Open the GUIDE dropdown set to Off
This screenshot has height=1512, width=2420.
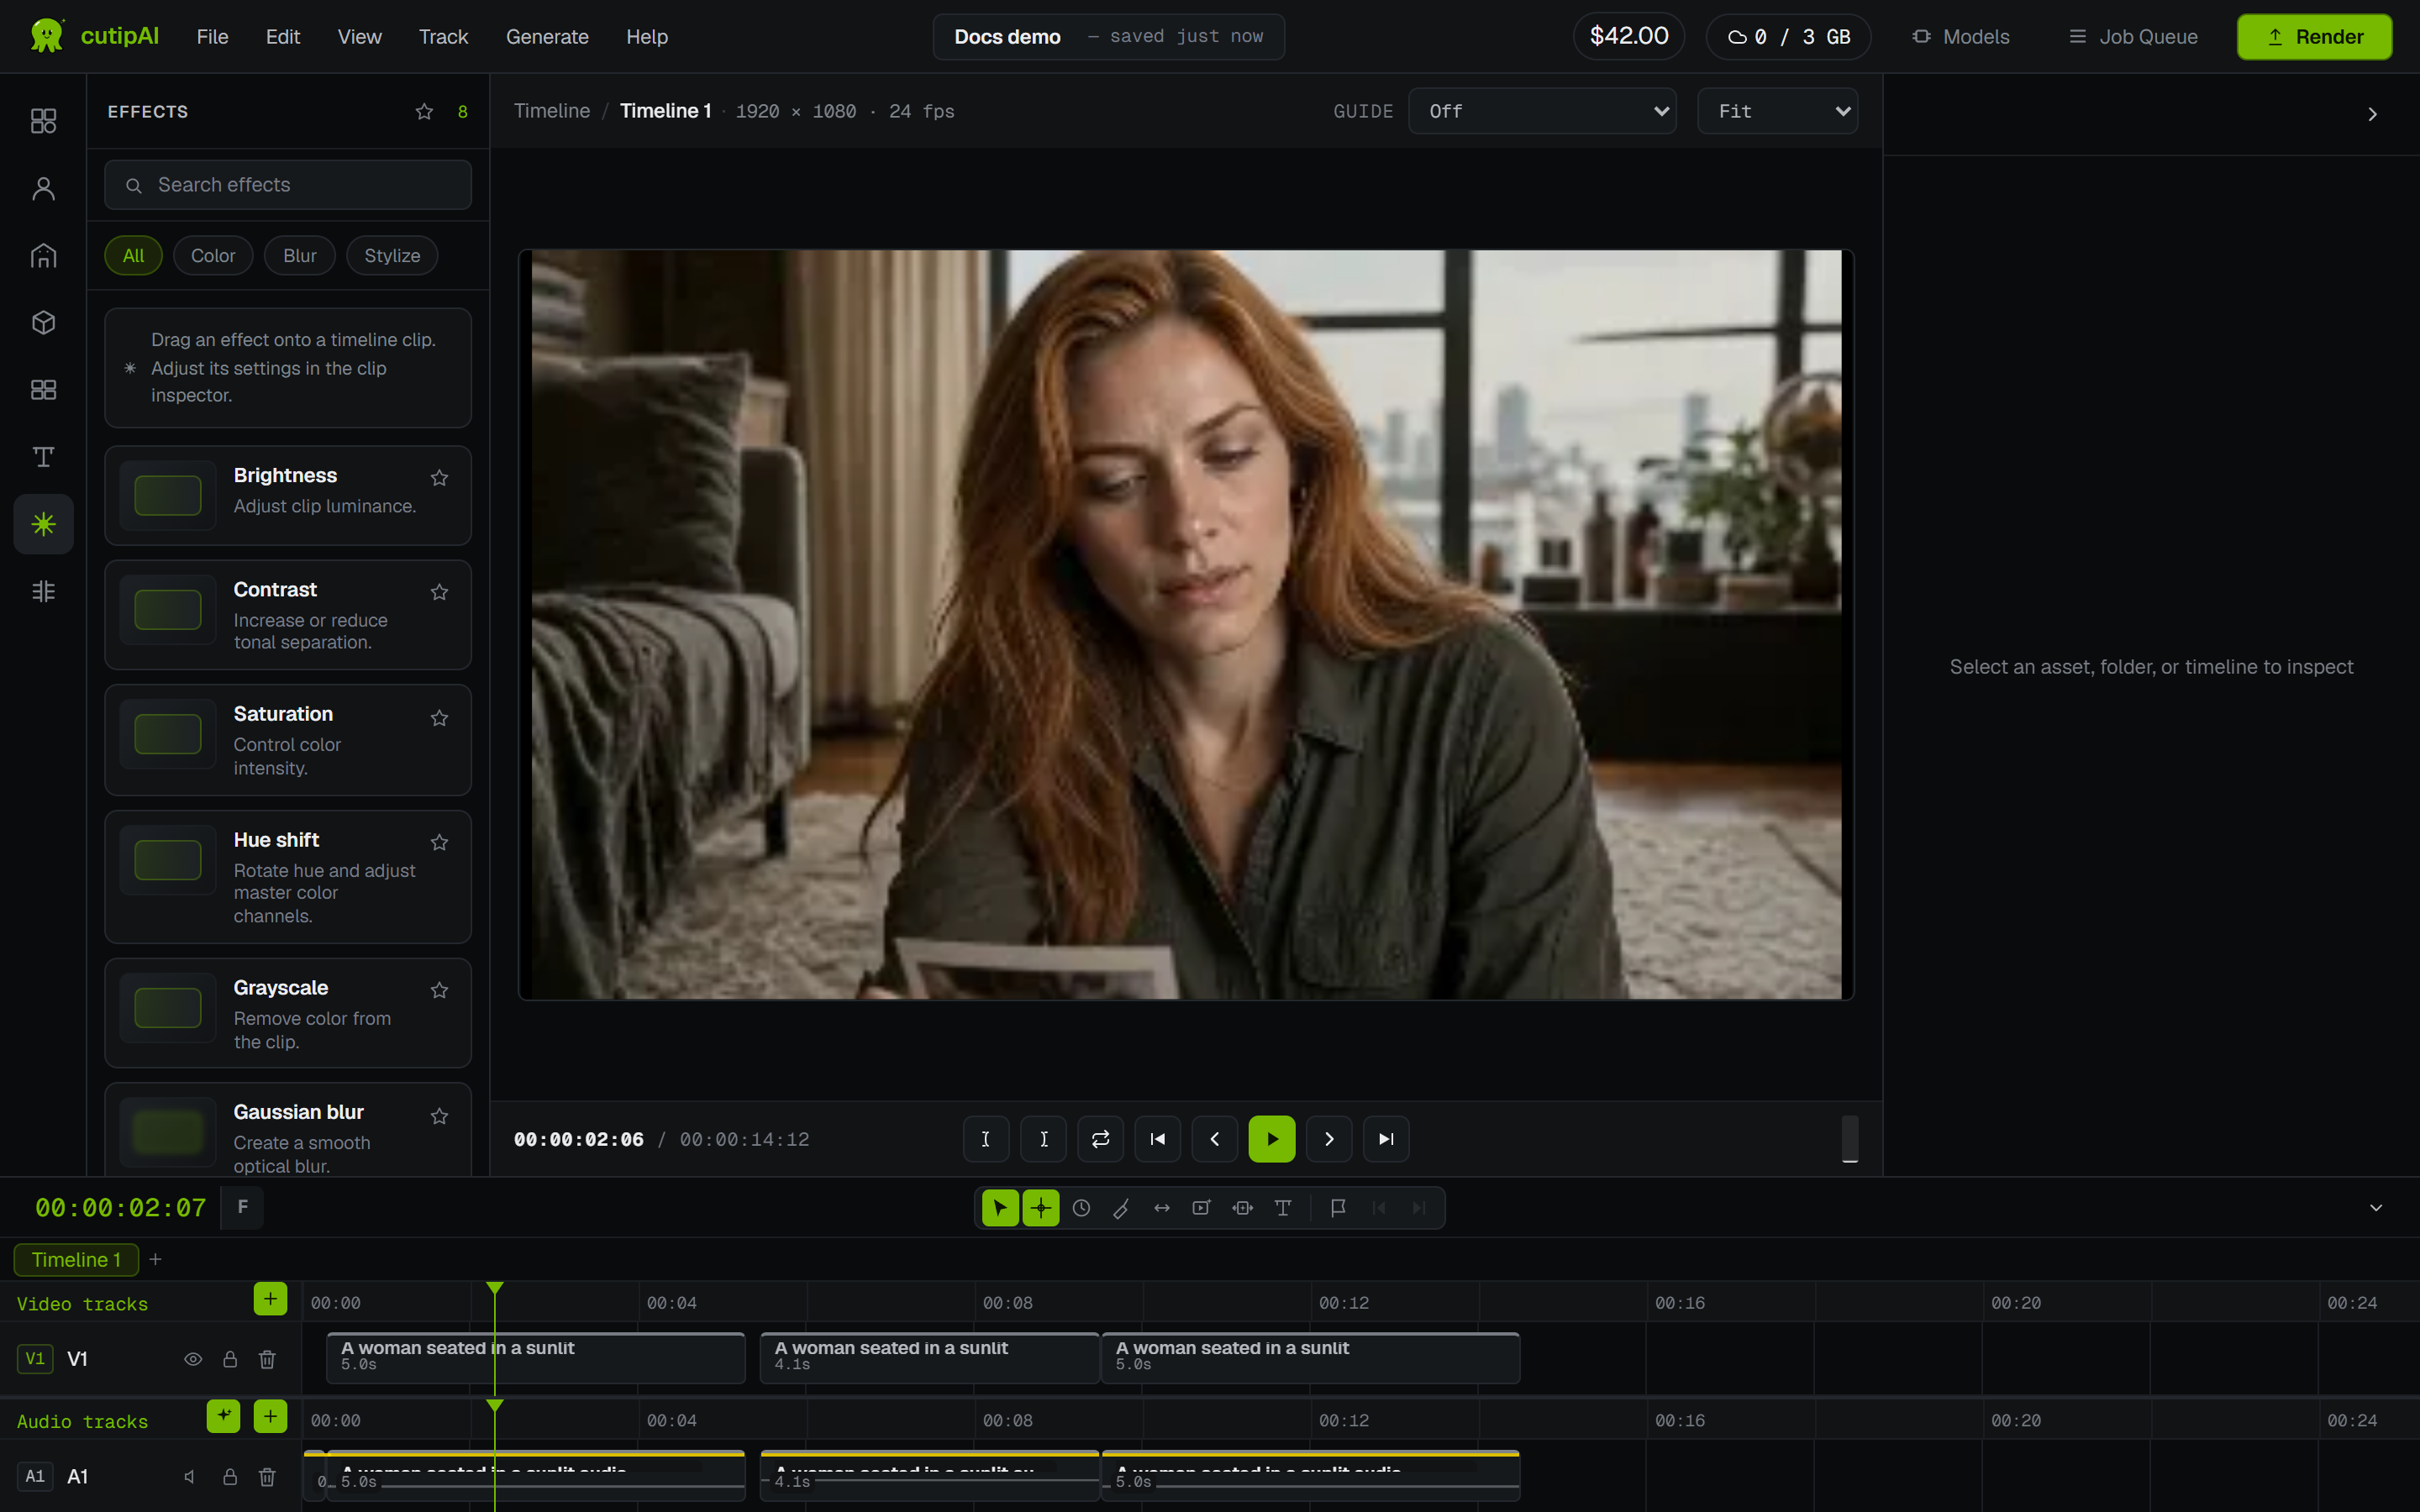tap(1542, 111)
